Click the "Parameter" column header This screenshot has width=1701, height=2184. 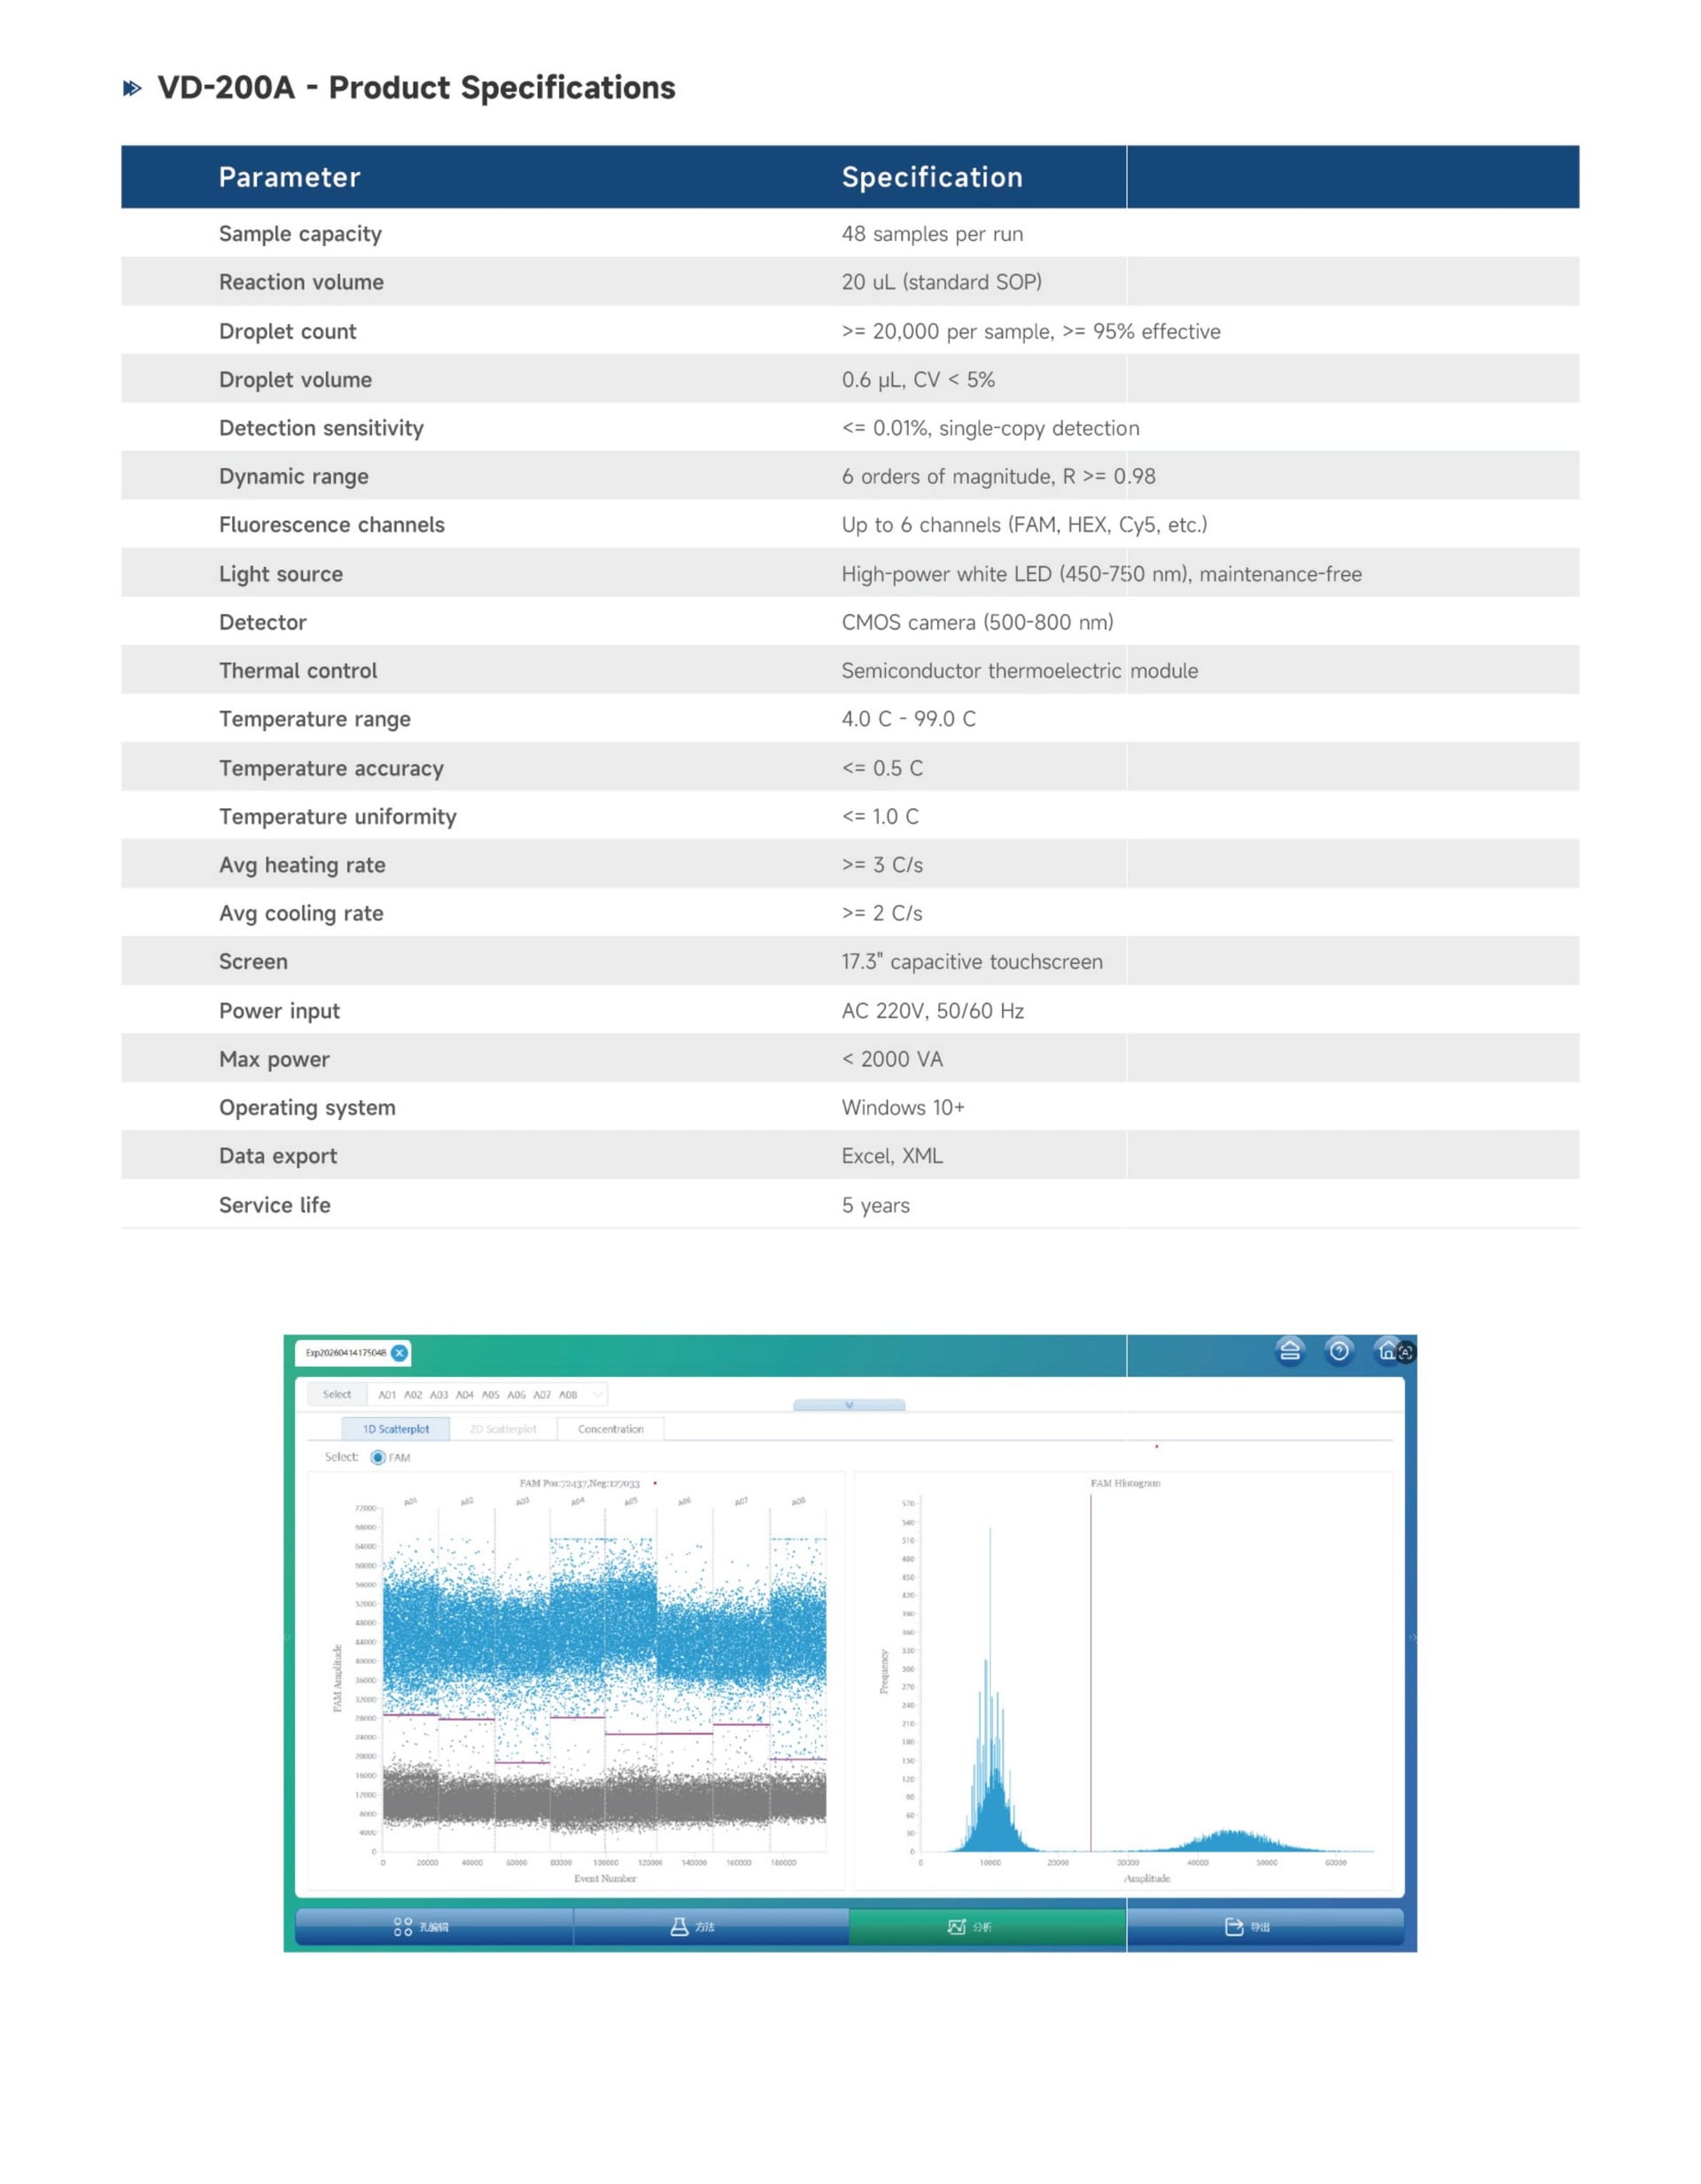[x=290, y=177]
